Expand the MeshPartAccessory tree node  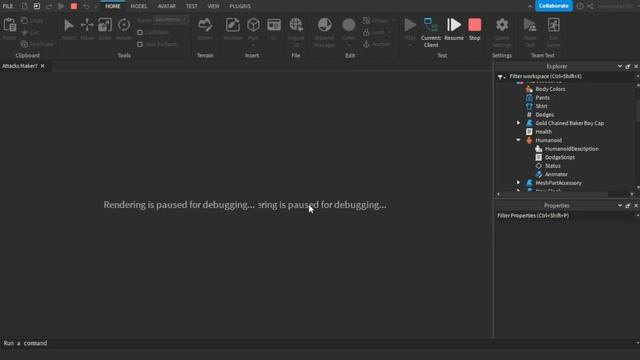click(518, 182)
